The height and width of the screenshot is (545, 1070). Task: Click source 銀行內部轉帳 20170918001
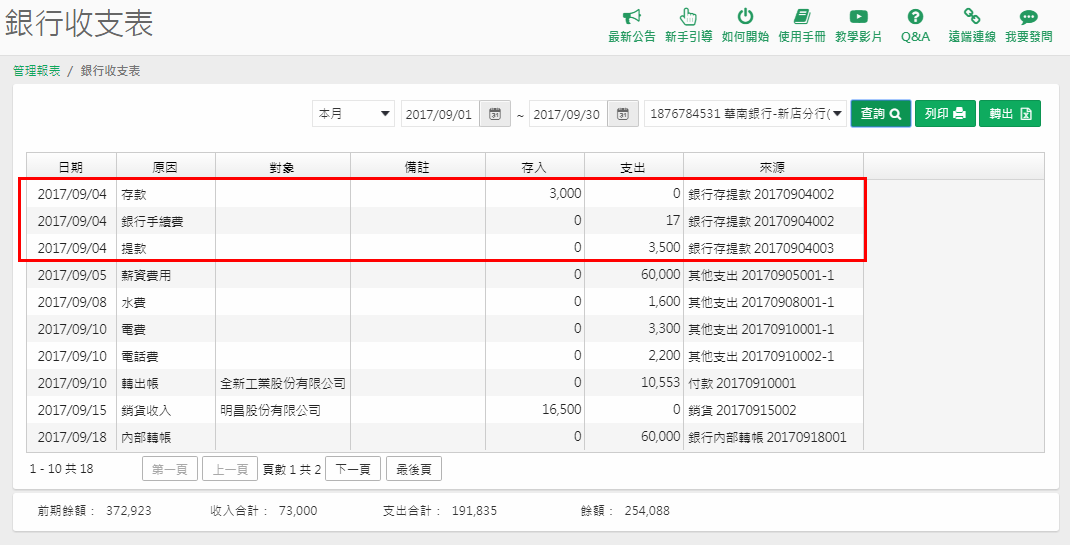(x=767, y=437)
